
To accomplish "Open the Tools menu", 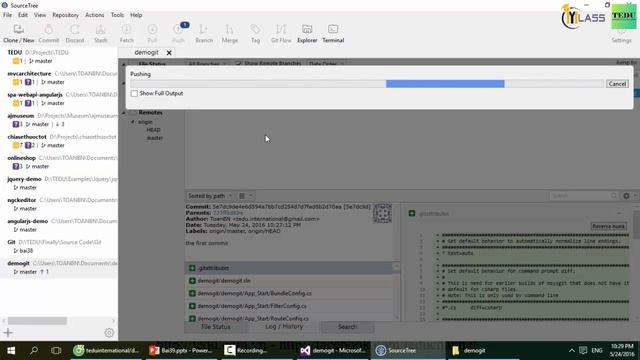I will click(117, 15).
